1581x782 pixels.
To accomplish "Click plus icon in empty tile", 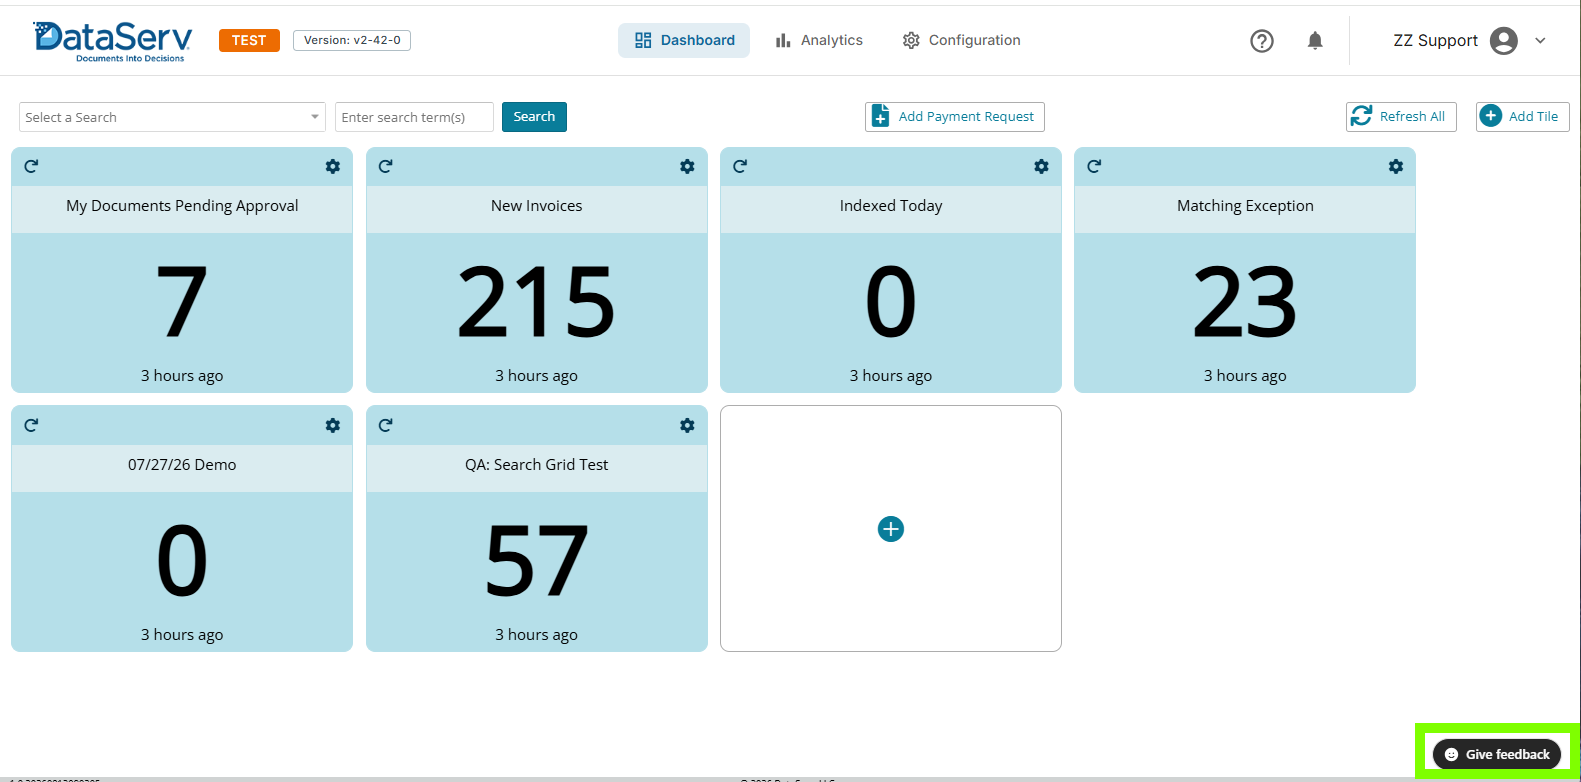I will click(891, 529).
